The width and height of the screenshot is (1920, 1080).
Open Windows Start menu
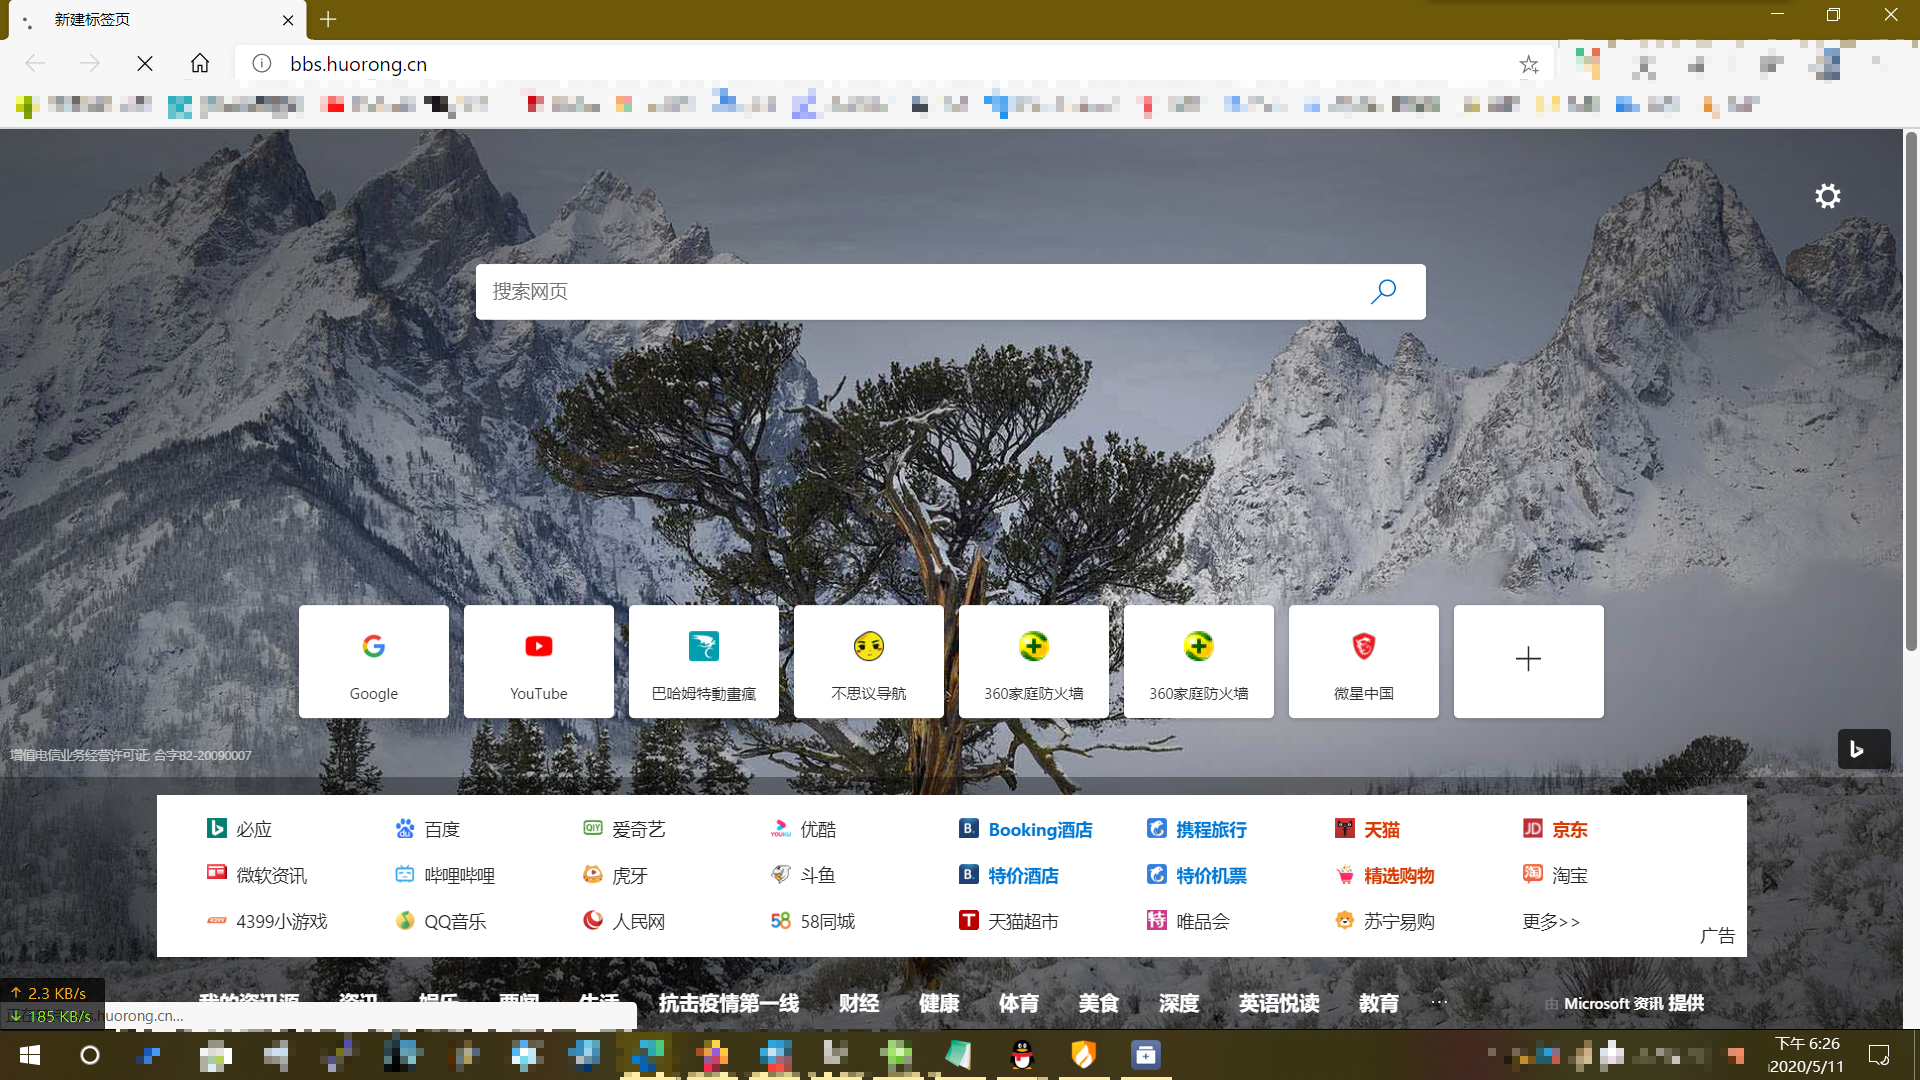[x=30, y=1055]
